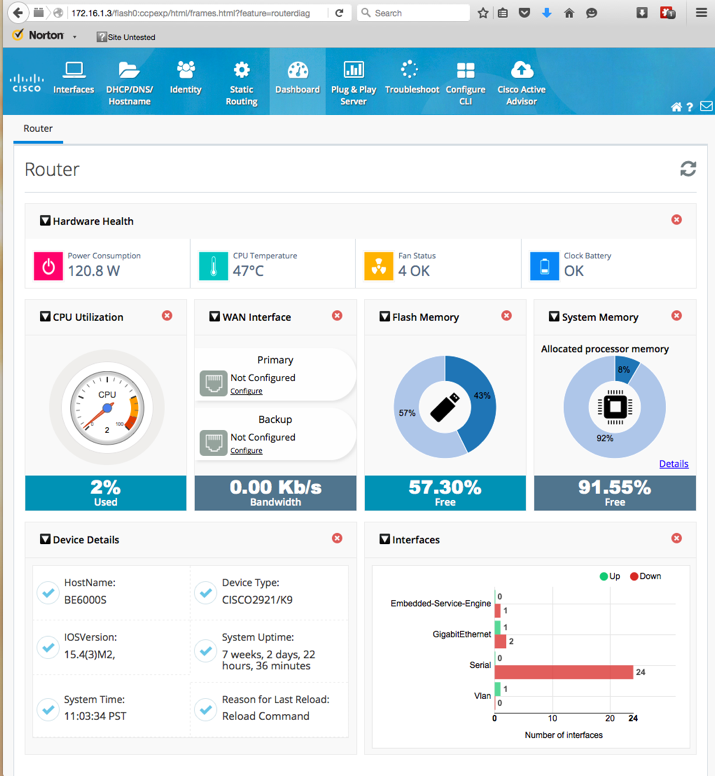Launch the Troubleshoot tool
Viewport: 715px width, 776px height.
[412, 78]
